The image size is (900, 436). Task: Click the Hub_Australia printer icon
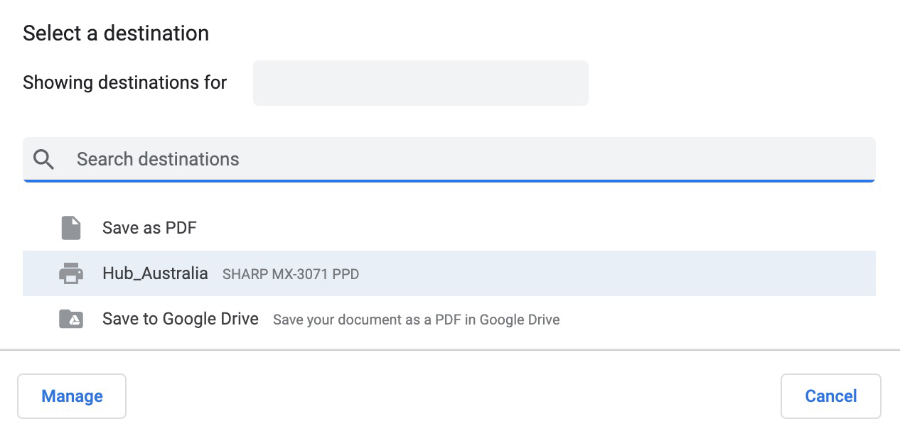70,273
